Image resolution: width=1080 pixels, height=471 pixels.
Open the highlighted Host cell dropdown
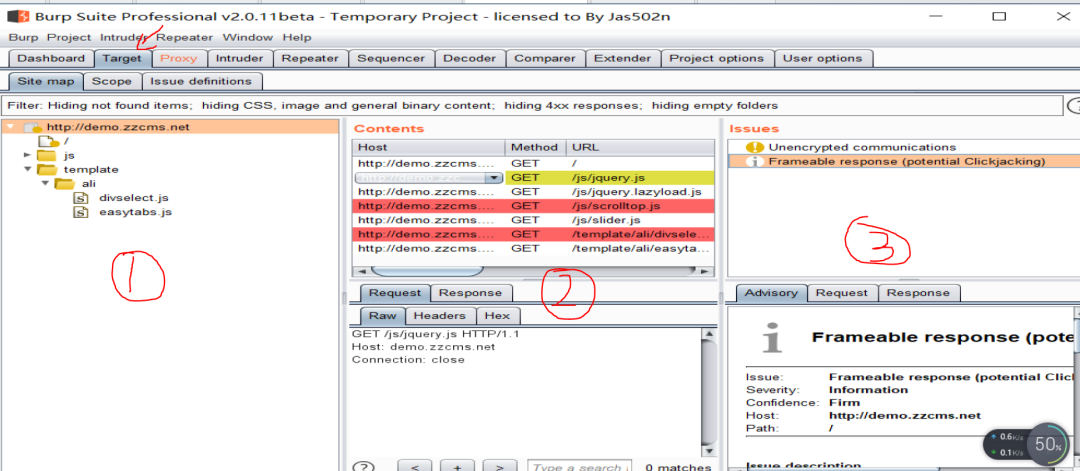coord(493,178)
